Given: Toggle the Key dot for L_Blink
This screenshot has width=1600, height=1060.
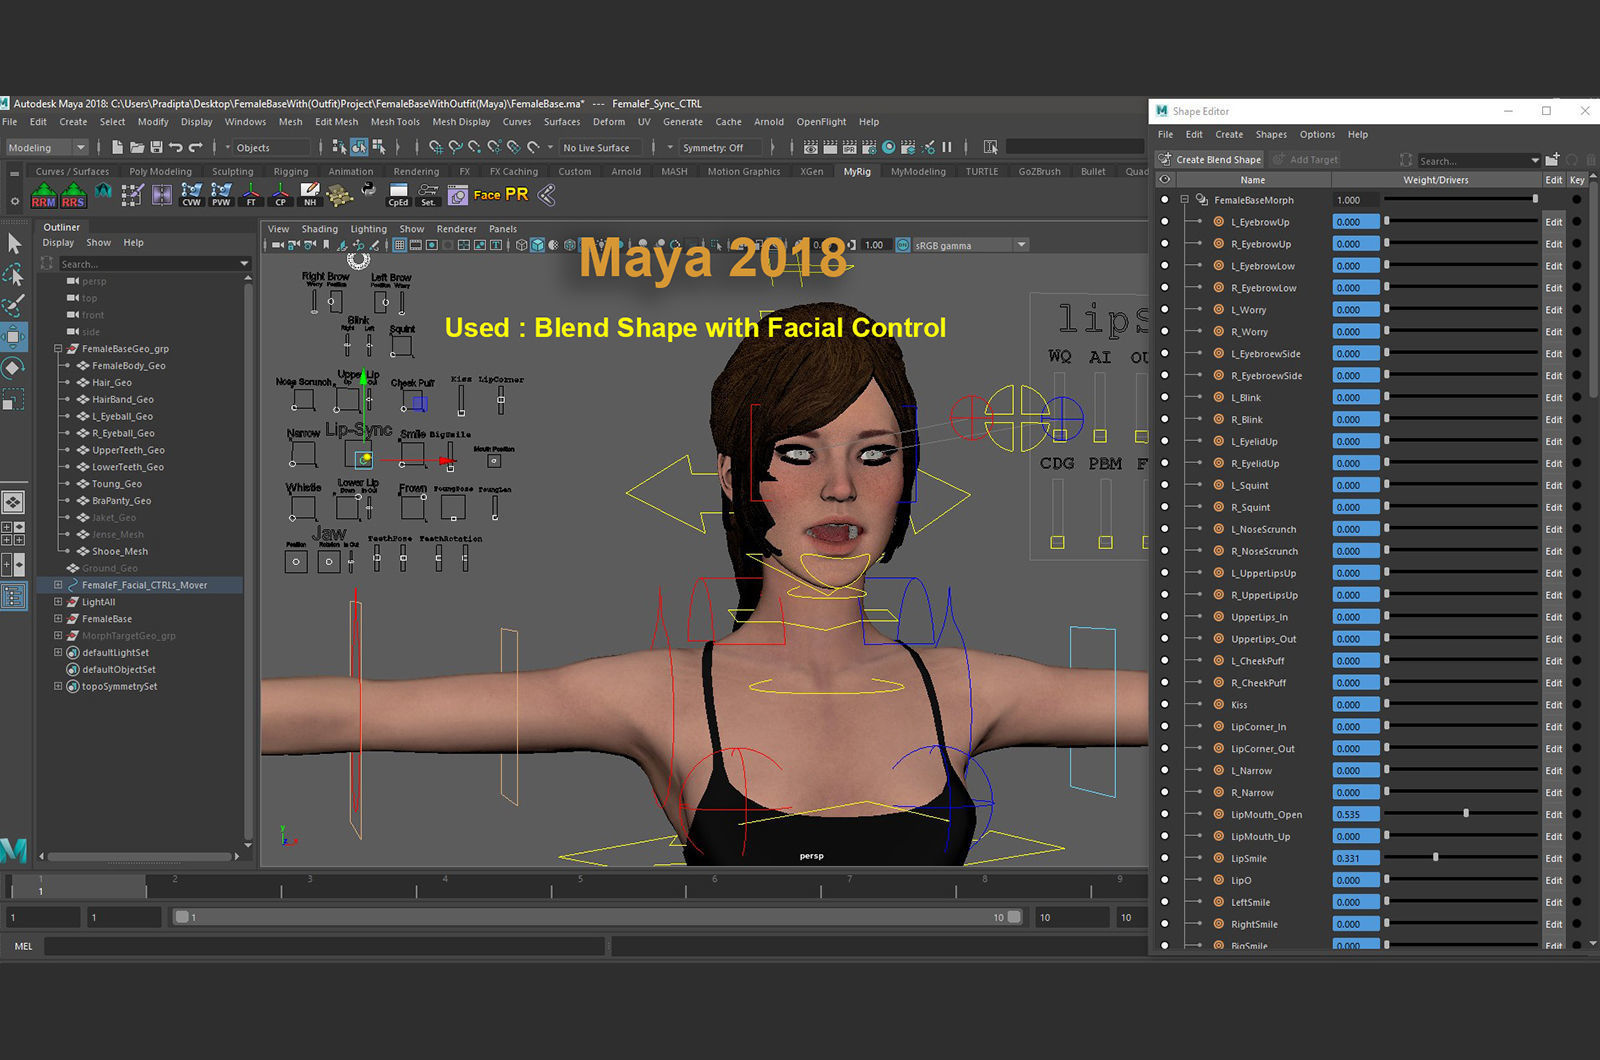Looking at the screenshot, I should coord(1577,398).
